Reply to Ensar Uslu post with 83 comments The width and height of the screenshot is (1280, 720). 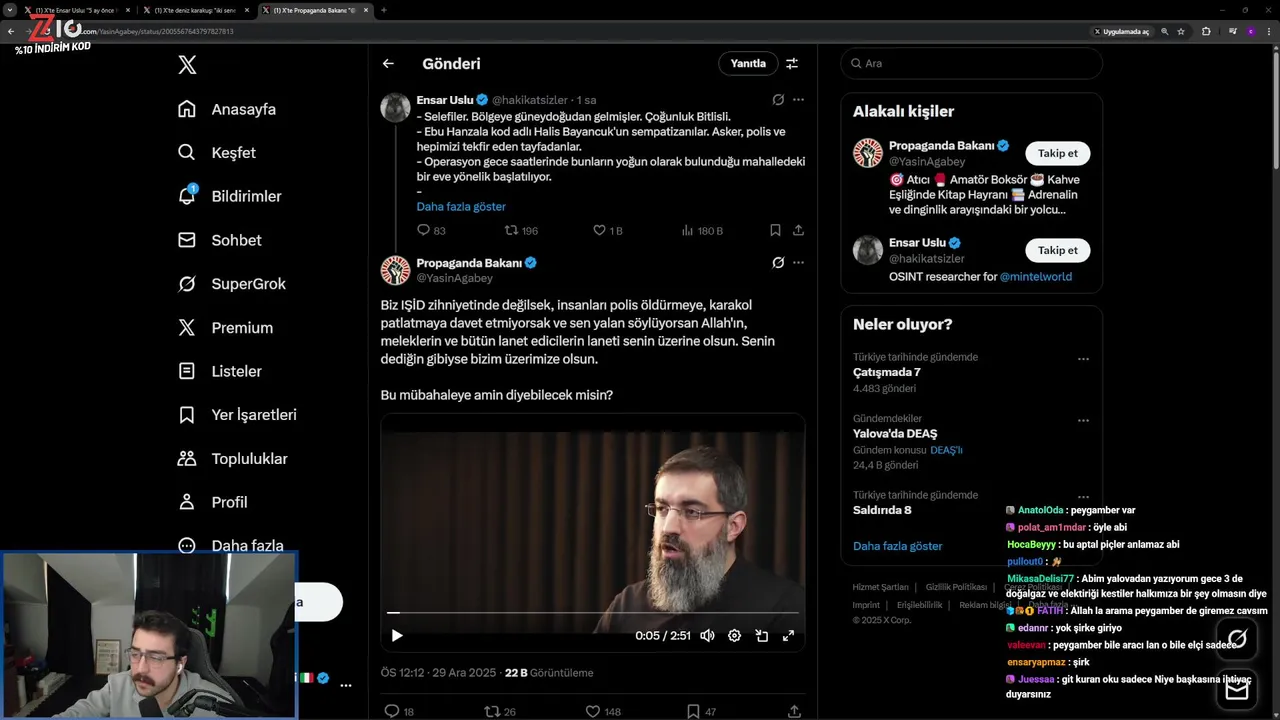tap(431, 230)
